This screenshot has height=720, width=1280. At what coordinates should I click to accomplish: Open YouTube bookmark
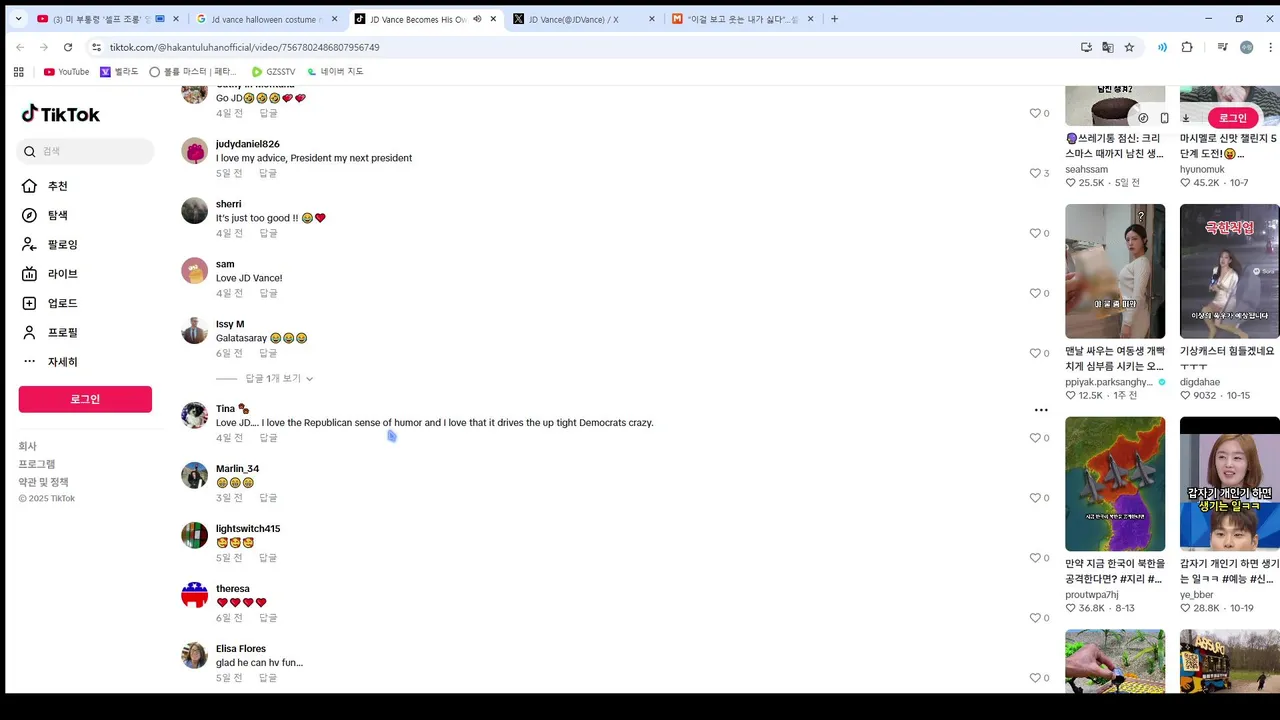click(66, 72)
